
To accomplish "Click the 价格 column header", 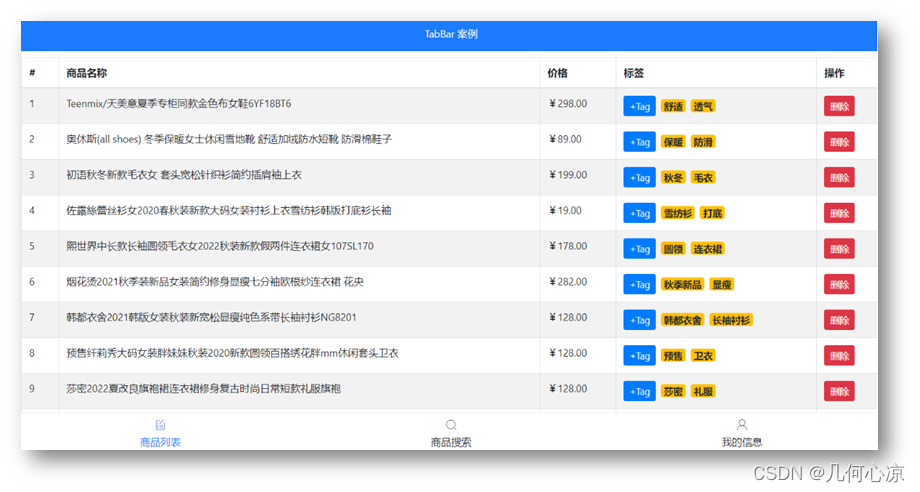I will tap(557, 73).
